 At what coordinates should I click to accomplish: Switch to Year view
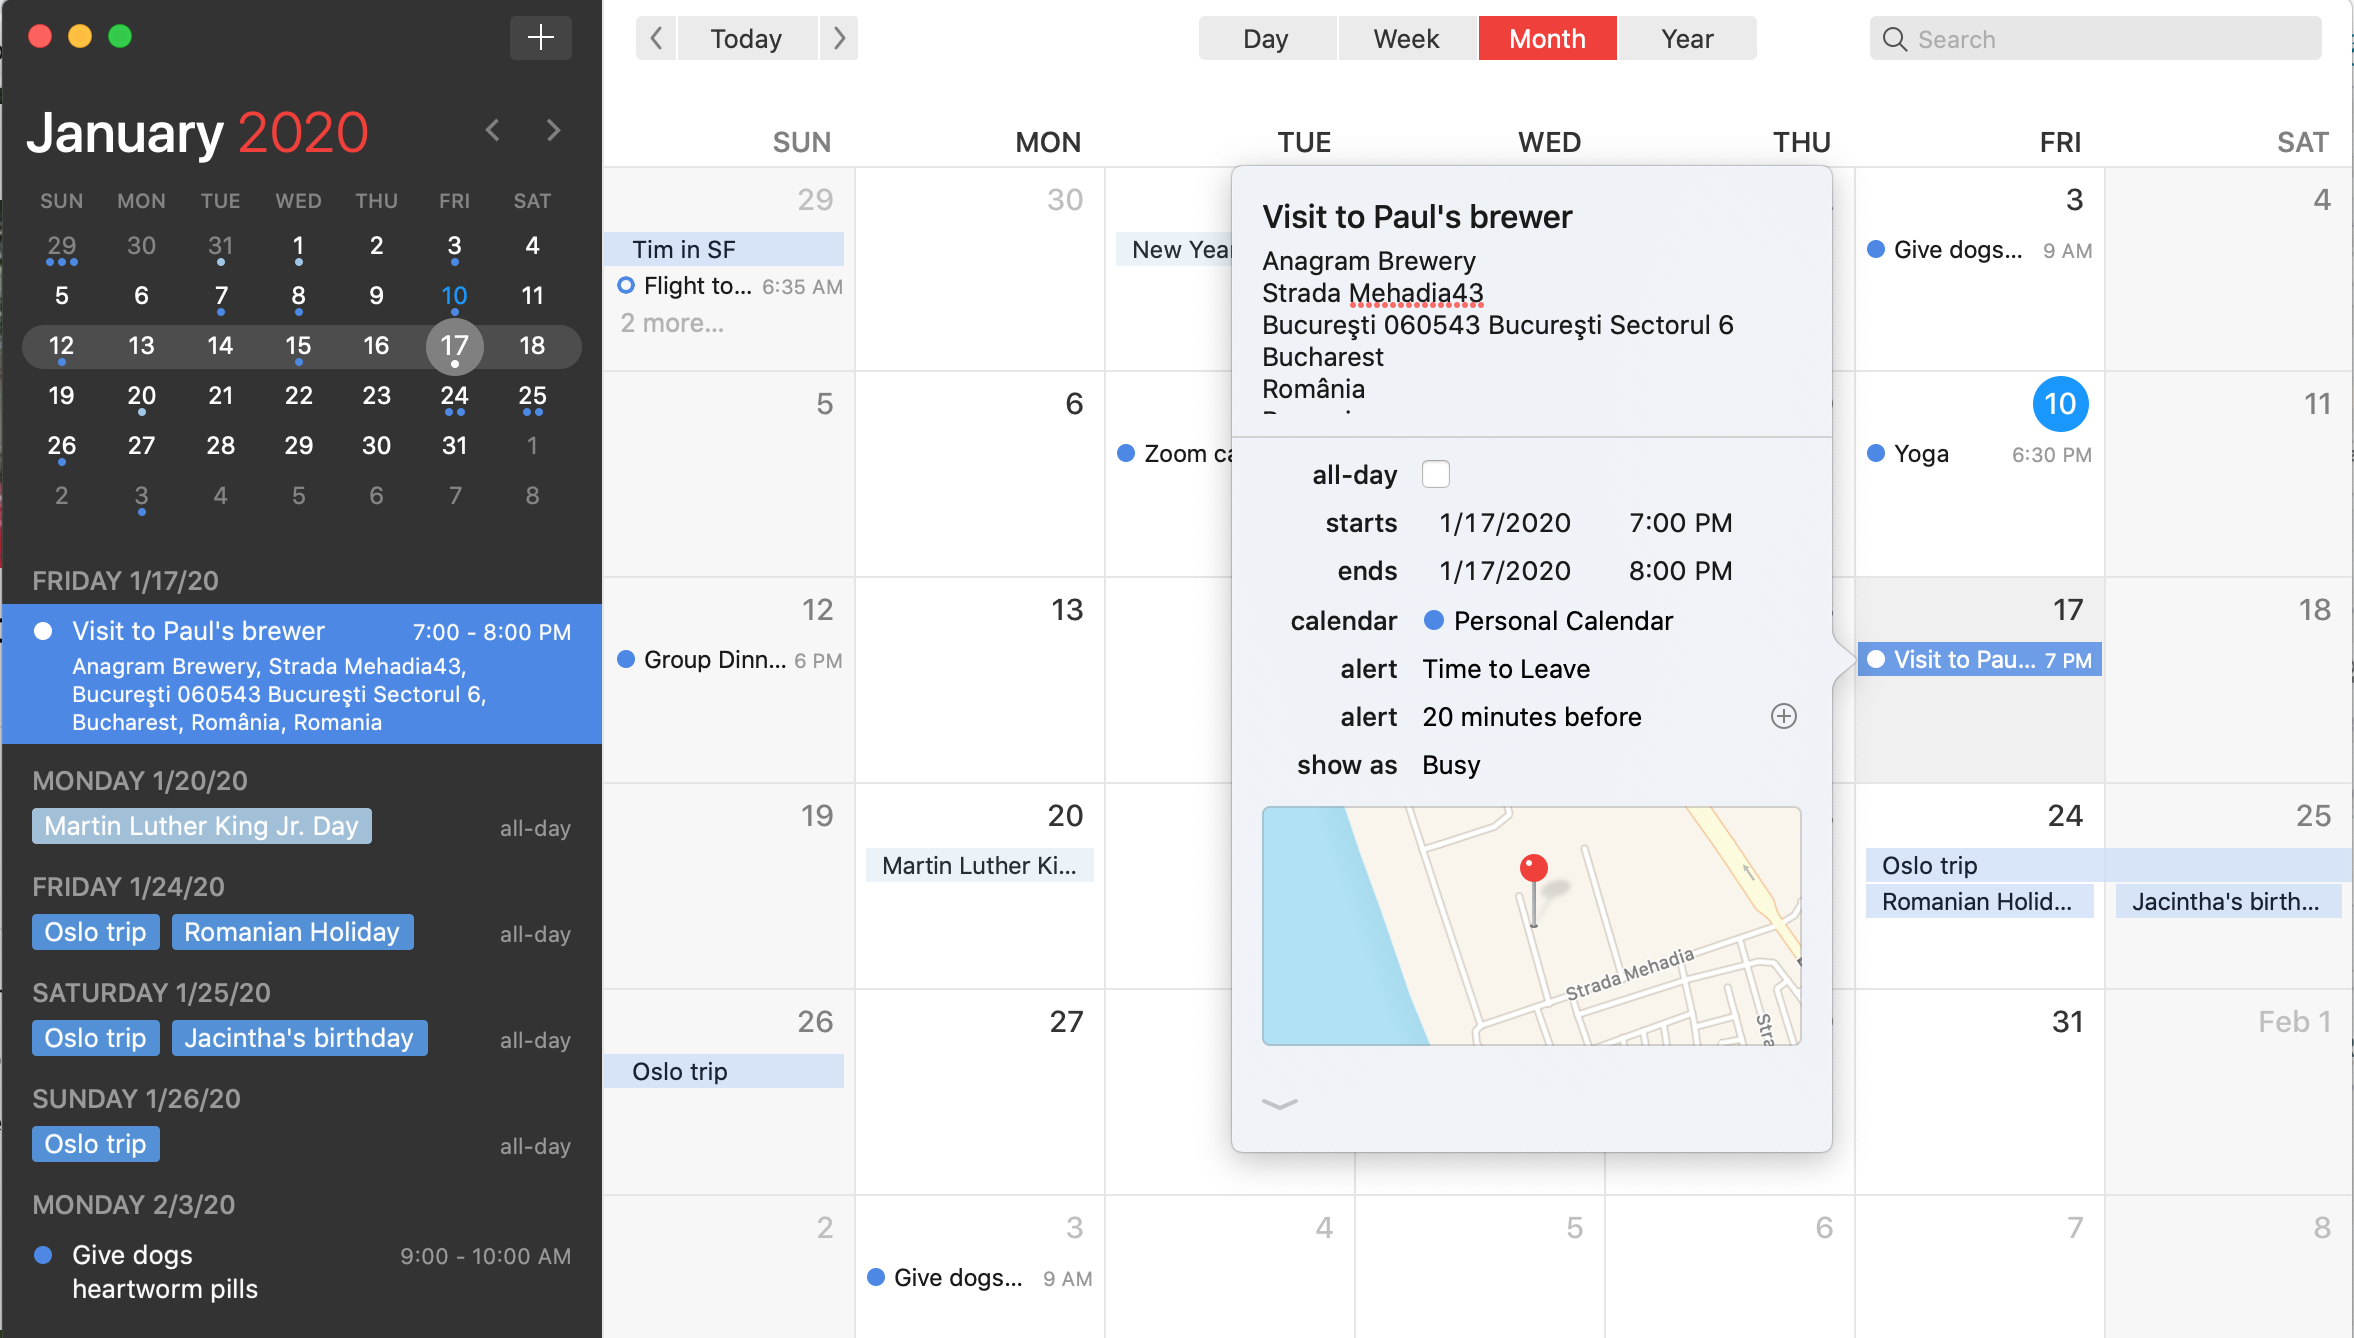point(1688,38)
